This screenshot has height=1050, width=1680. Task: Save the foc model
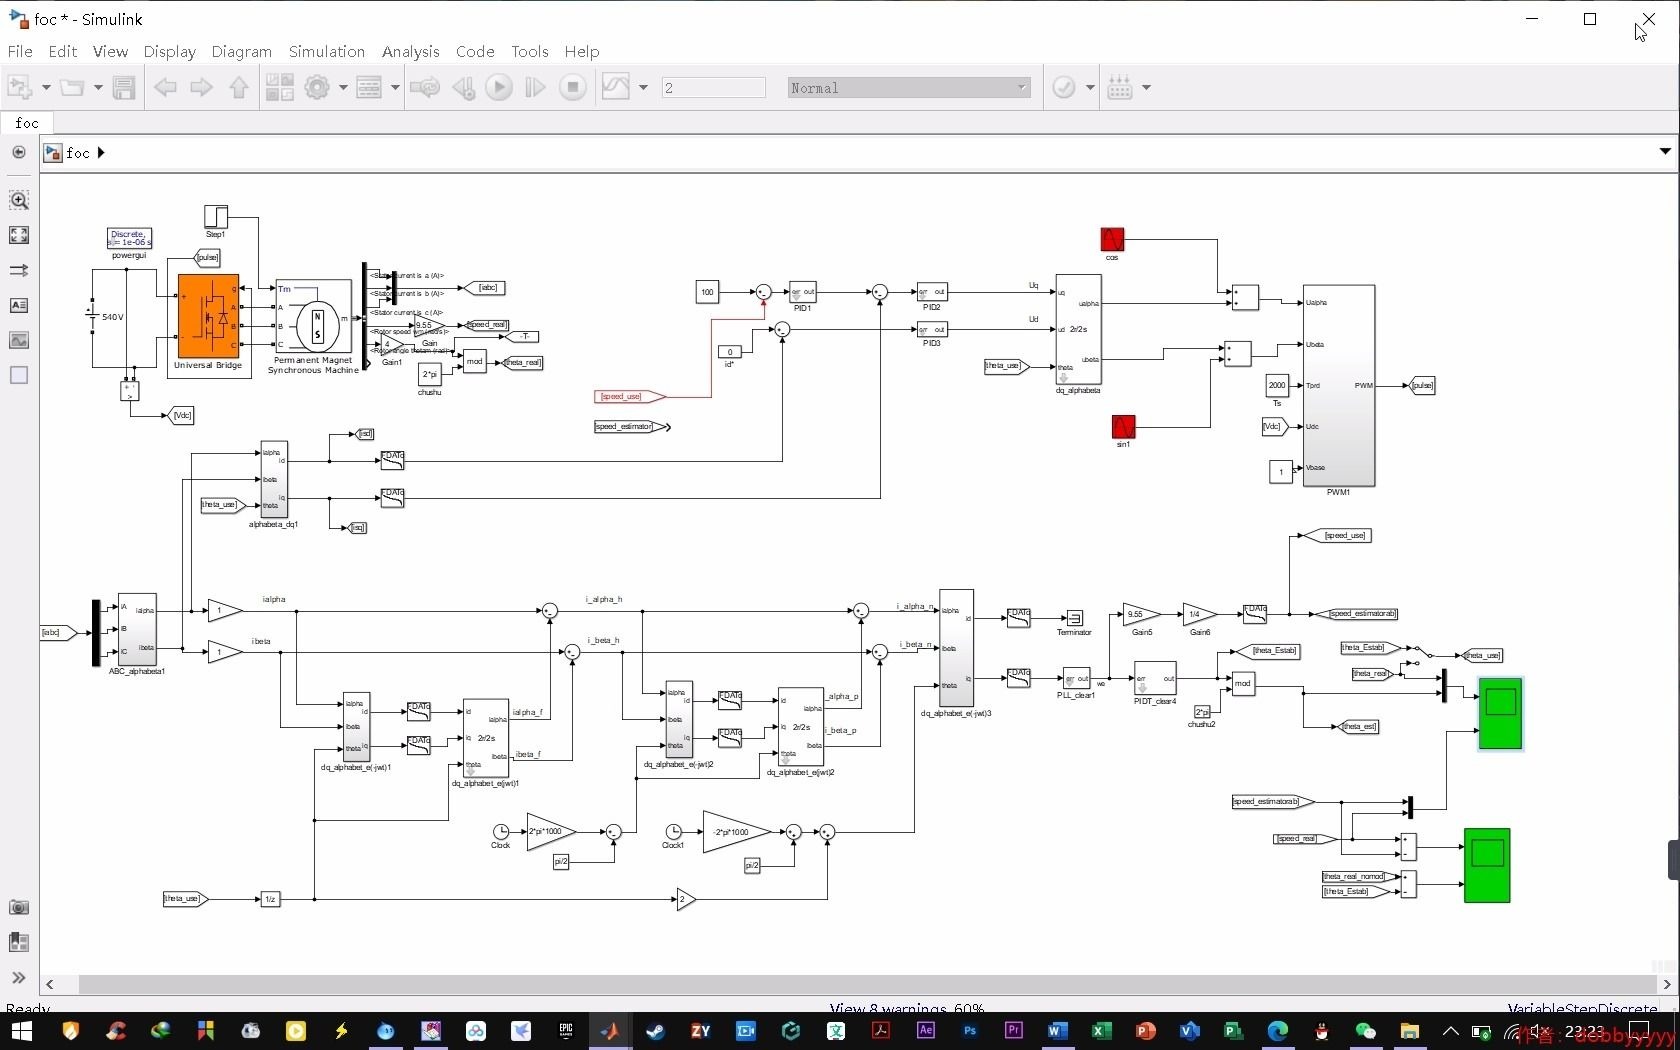pos(124,87)
